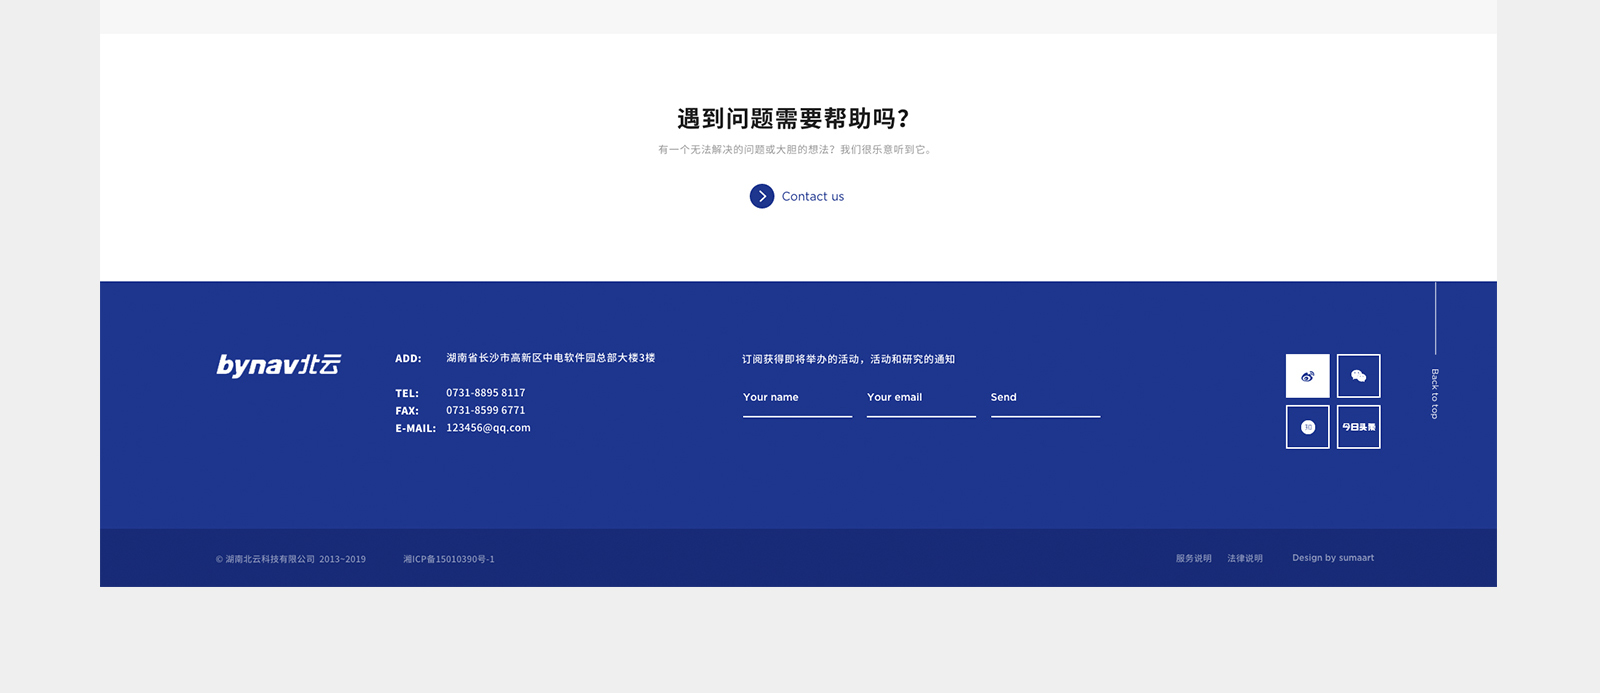
Task: Open the Contact us text link
Action: (812, 197)
